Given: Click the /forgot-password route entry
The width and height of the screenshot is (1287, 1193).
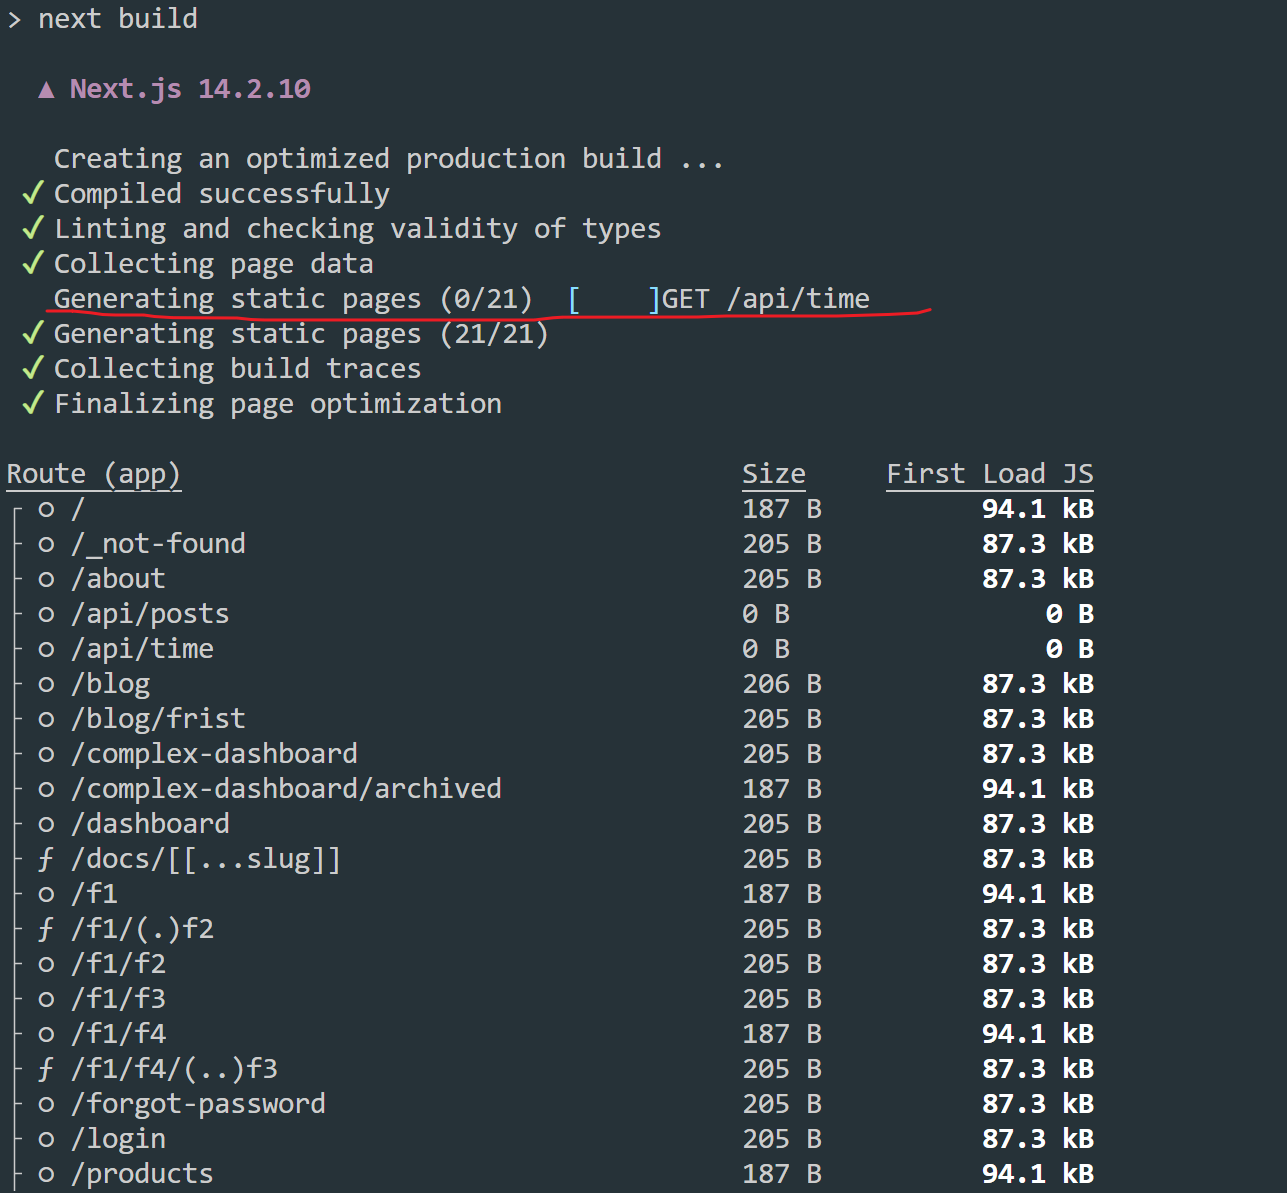Looking at the screenshot, I should click(x=198, y=1104).
